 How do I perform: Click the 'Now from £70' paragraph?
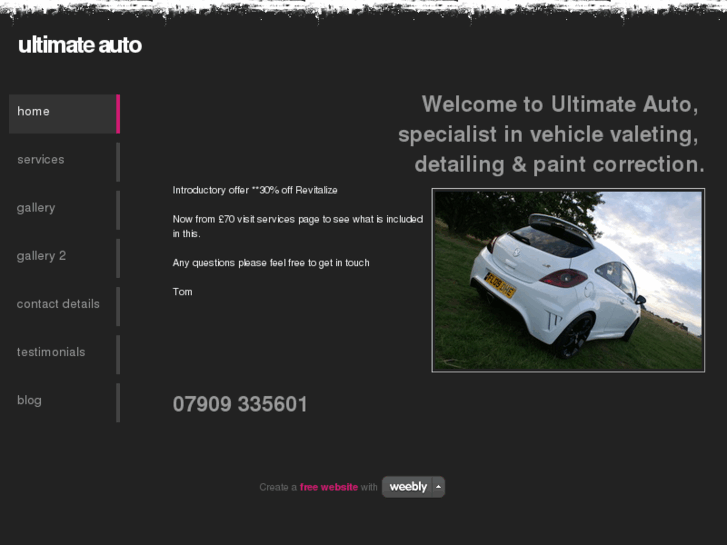(298, 226)
